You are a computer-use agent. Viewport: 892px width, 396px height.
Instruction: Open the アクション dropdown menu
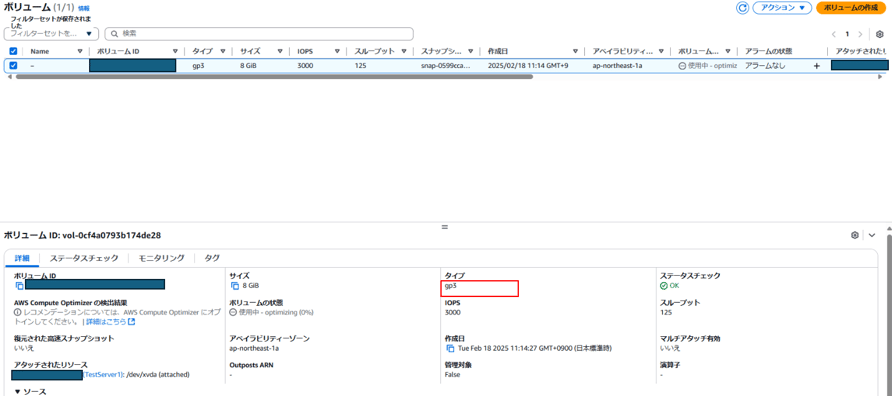coord(782,8)
